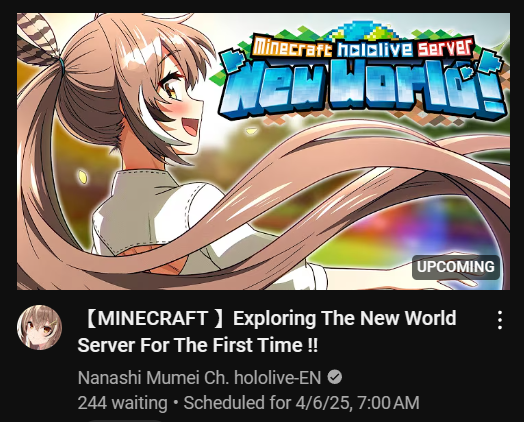Open the three-dot video options menu
Screen dimensions: 524x422
point(500,320)
